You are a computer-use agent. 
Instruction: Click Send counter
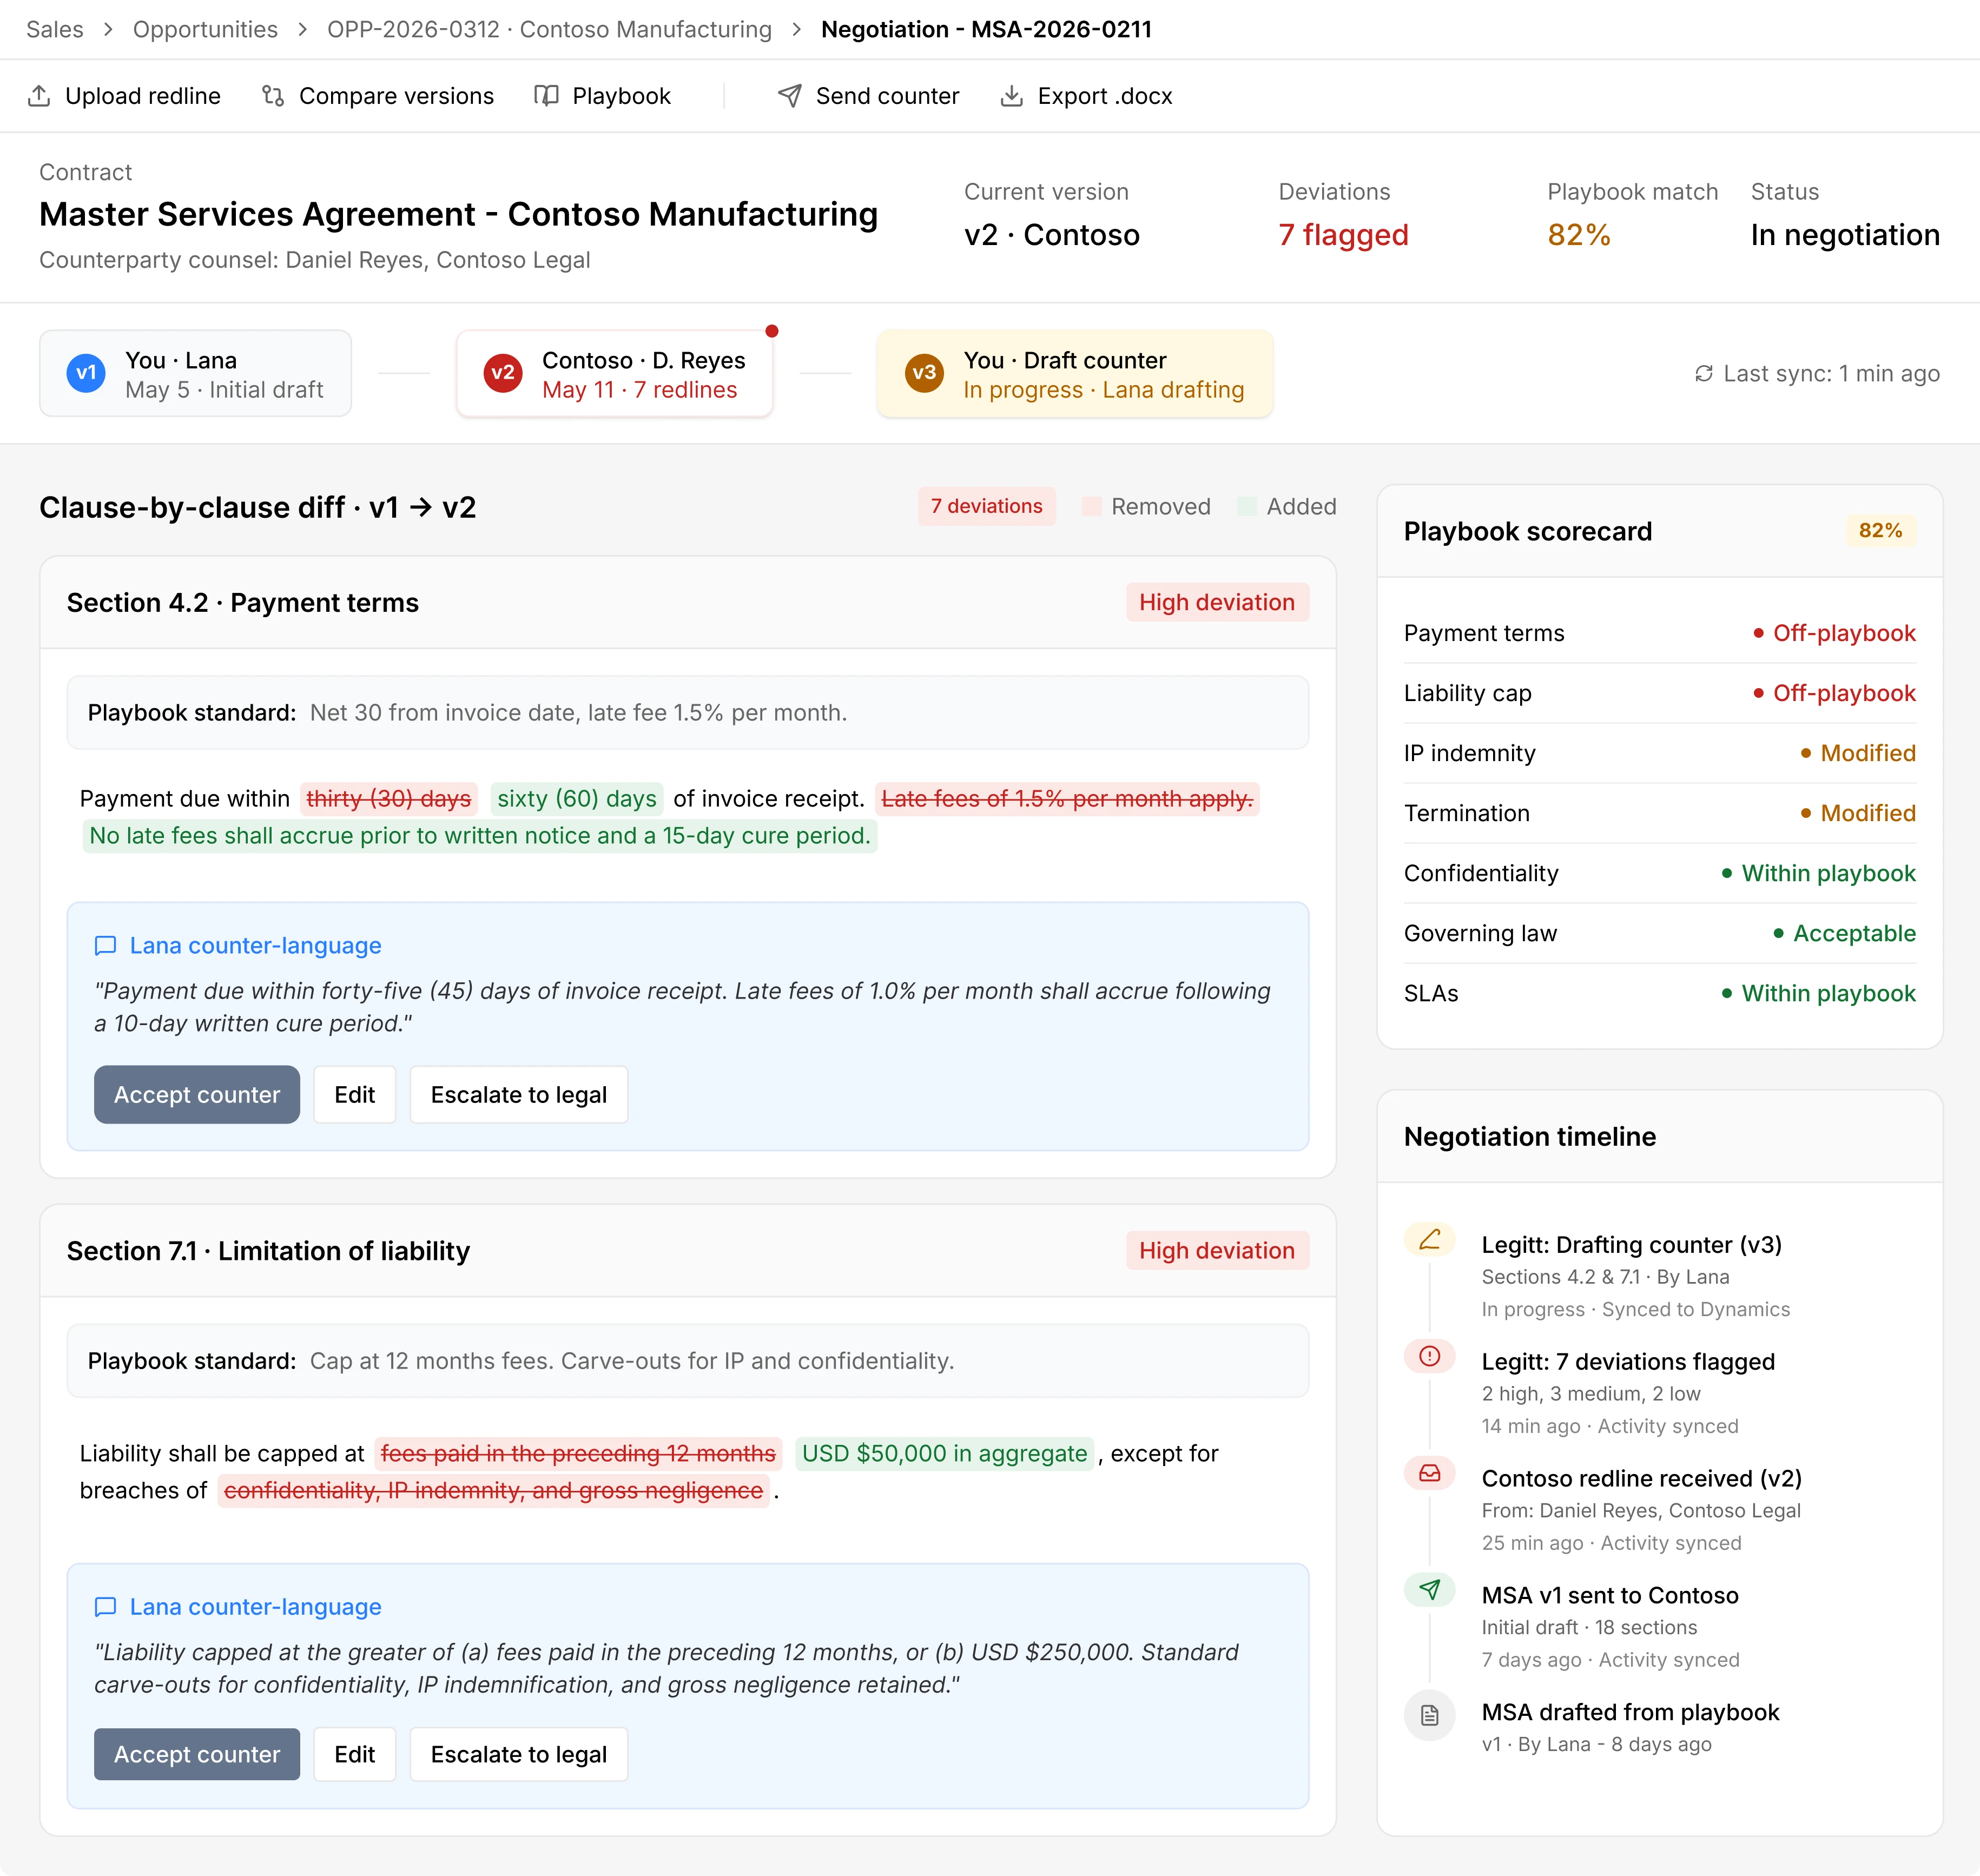coord(868,96)
